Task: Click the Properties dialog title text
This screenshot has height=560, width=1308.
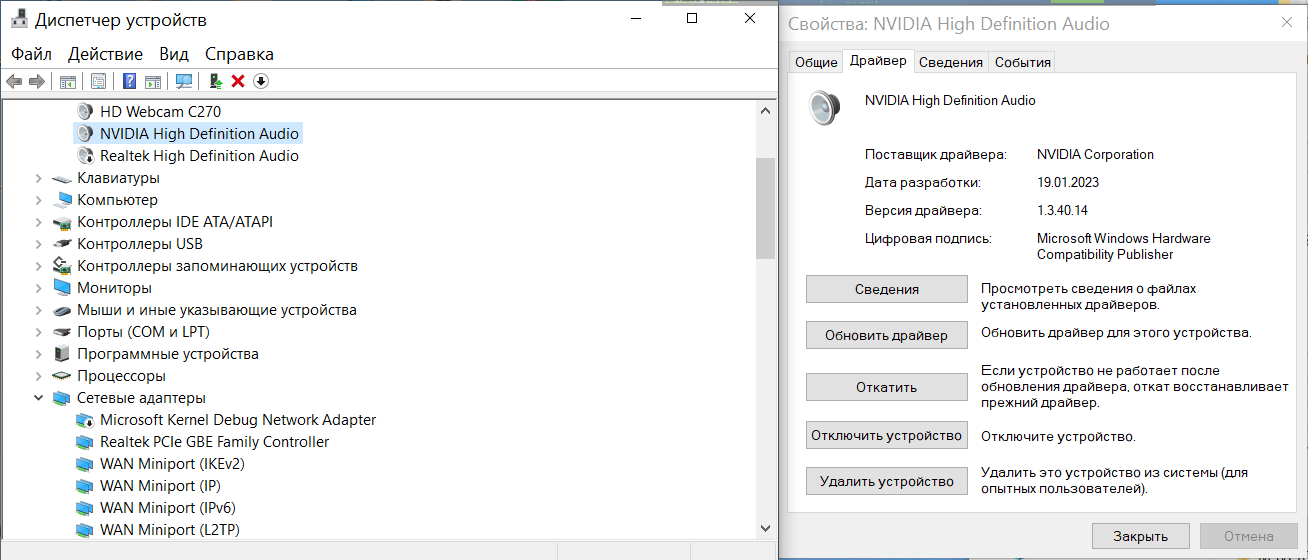Action: coord(949,24)
